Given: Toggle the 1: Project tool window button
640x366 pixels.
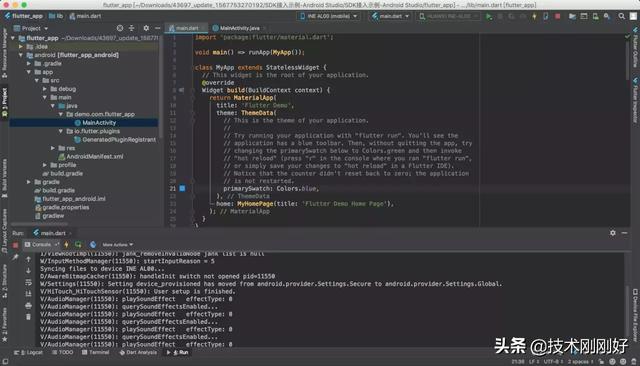Looking at the screenshot, I should coord(4,102).
